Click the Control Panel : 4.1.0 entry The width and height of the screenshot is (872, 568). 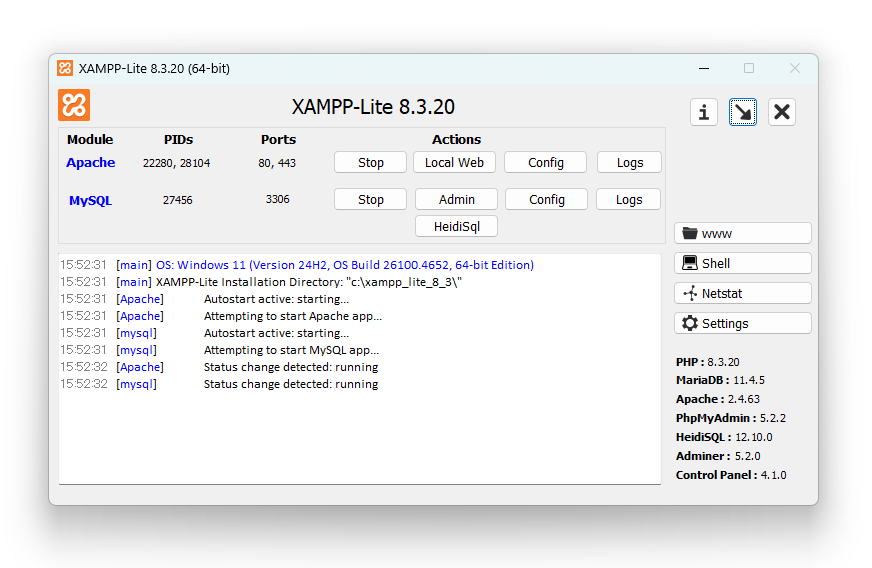click(731, 475)
